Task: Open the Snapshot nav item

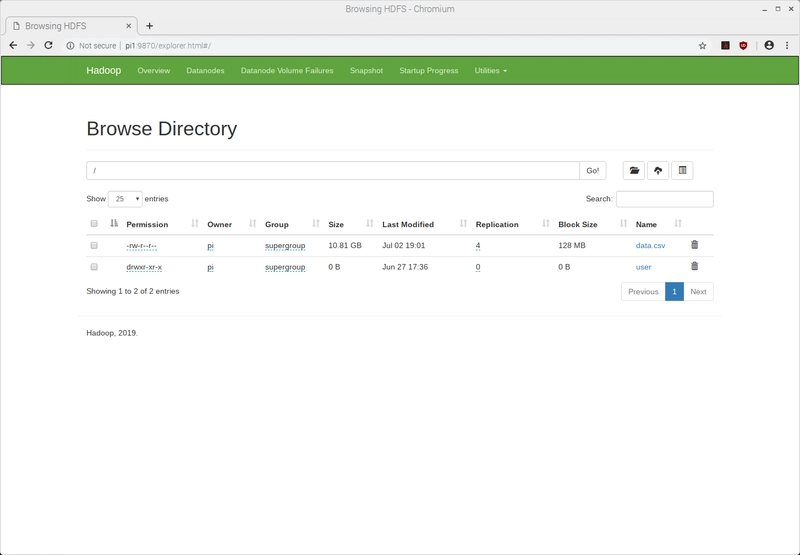Action: (x=366, y=70)
